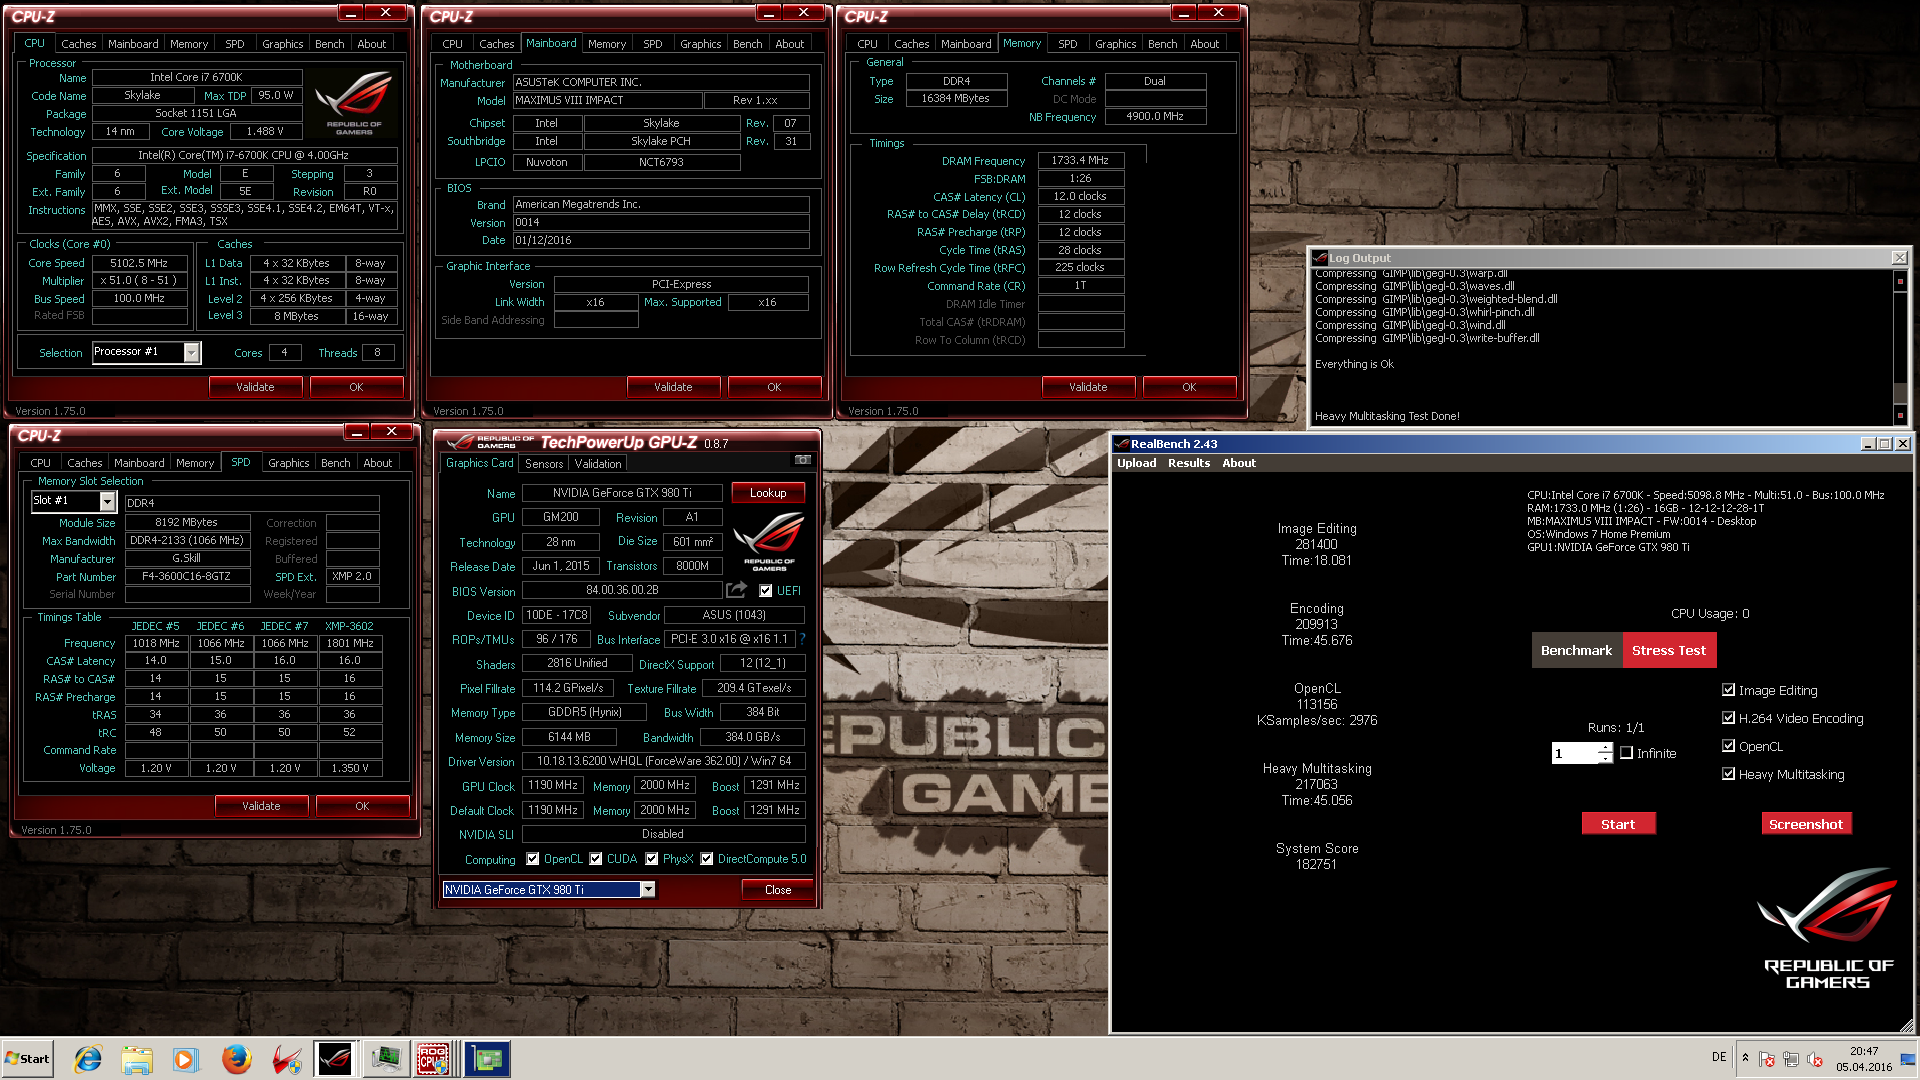
Task: Open Firefox from the taskbar
Action: [236, 1059]
